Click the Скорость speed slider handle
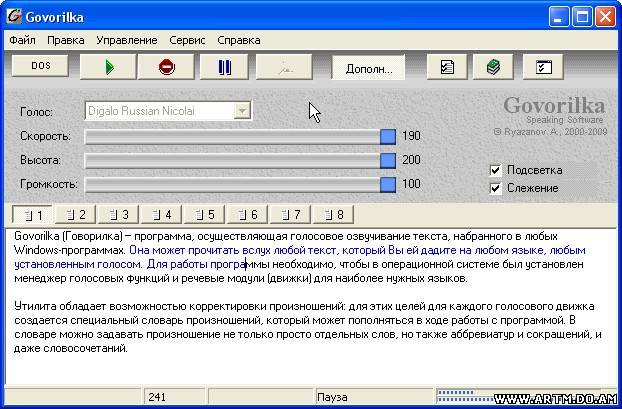 click(388, 136)
